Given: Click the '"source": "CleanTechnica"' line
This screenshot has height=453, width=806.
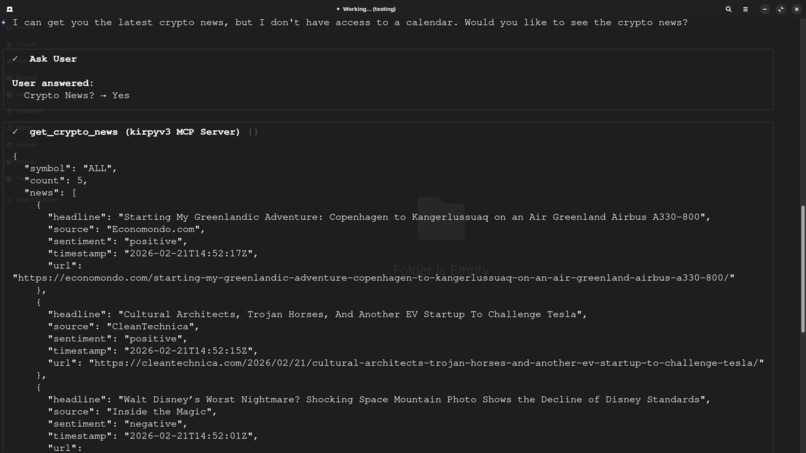Looking at the screenshot, I should [123, 327].
